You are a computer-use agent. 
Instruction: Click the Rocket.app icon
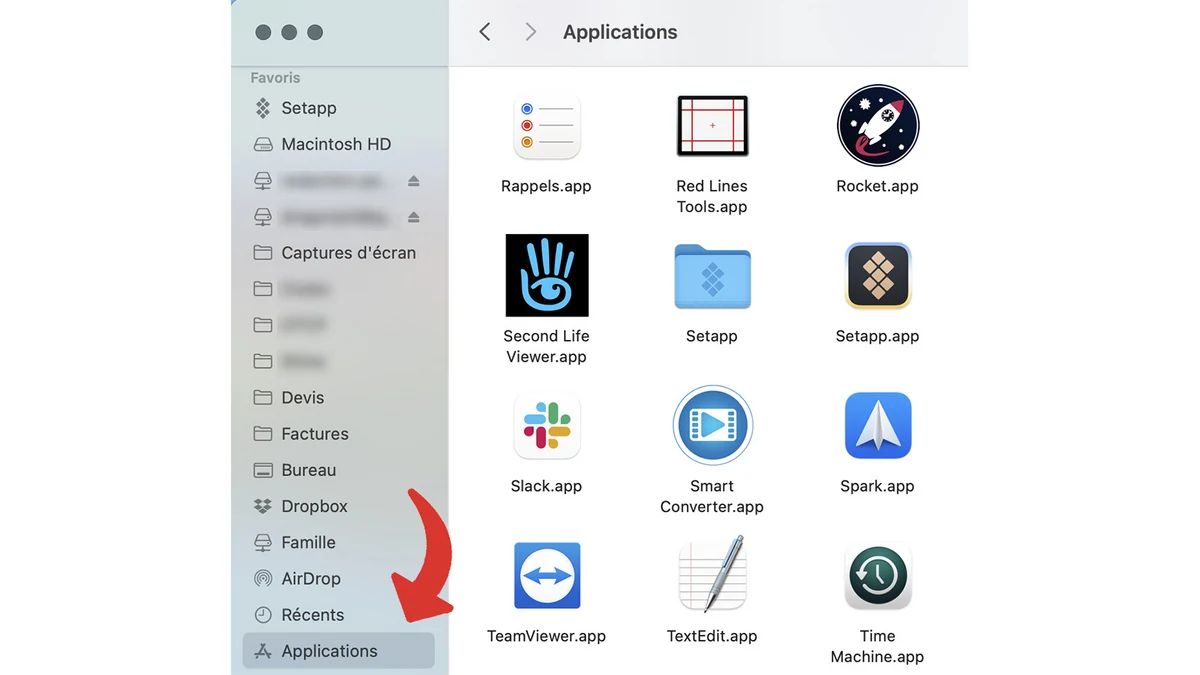click(x=877, y=125)
